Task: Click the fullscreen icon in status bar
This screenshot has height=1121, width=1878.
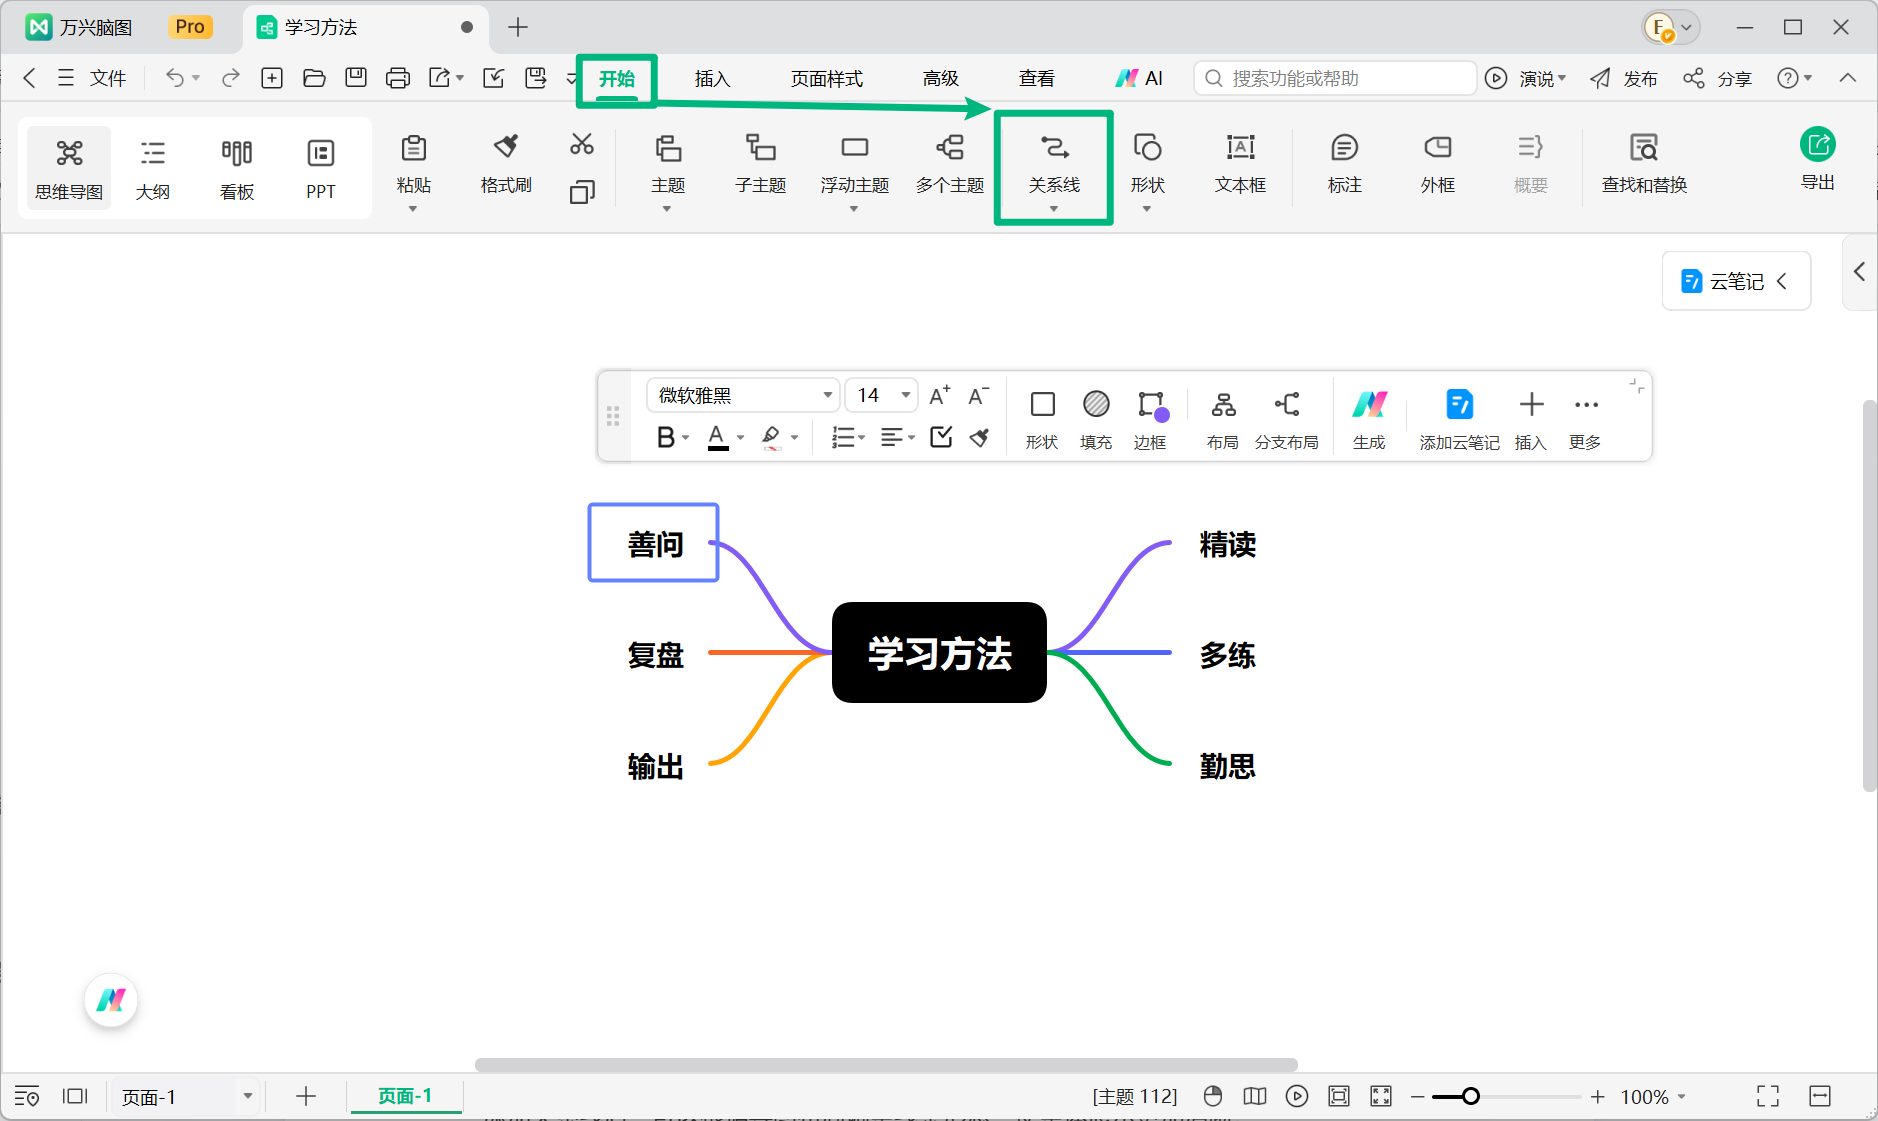Action: click(x=1768, y=1097)
